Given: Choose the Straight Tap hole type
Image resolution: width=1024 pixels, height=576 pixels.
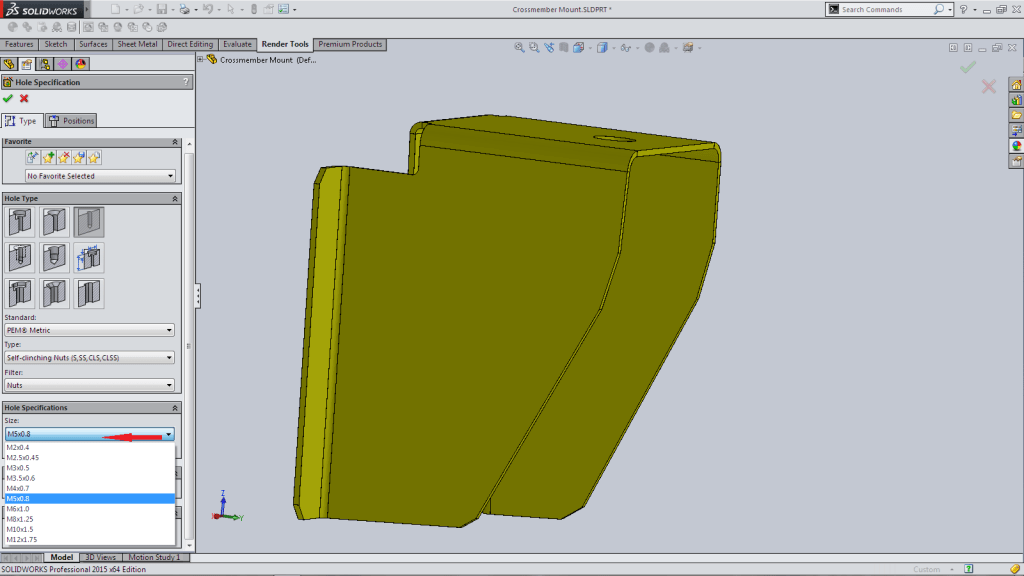Looking at the screenshot, I should pyautogui.click(x=20, y=257).
